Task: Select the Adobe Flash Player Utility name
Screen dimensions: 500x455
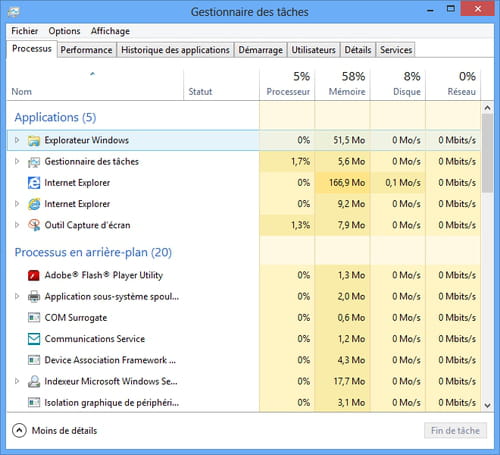Action: [x=104, y=275]
